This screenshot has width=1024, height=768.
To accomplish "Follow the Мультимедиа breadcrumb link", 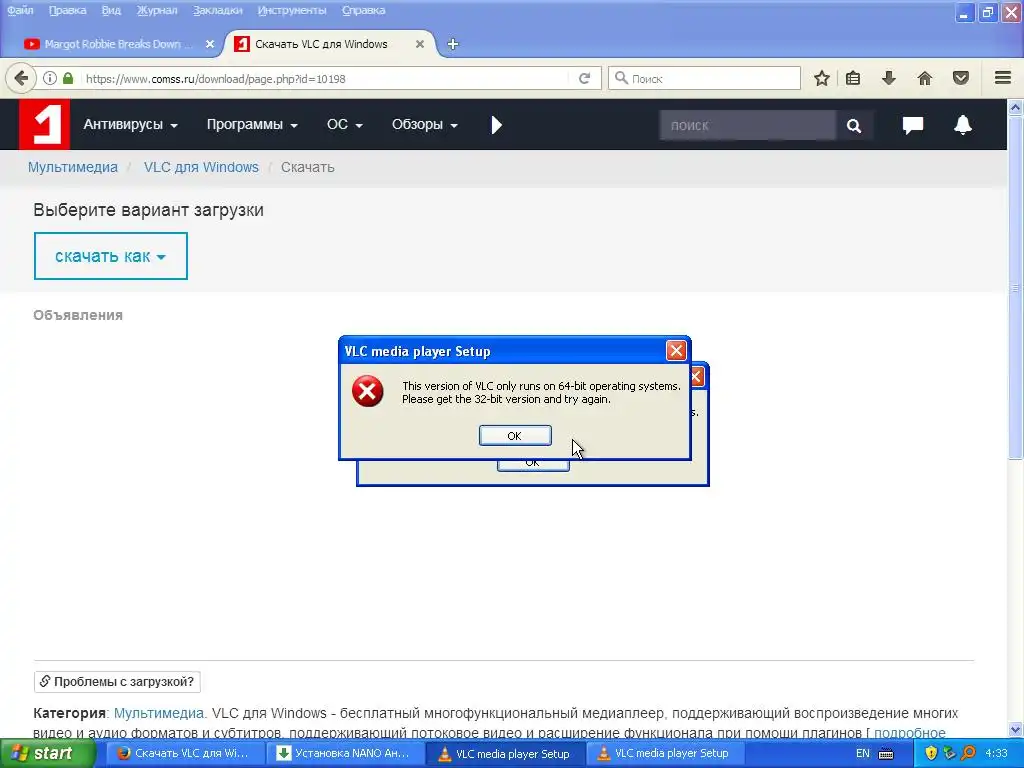I will [x=72, y=167].
